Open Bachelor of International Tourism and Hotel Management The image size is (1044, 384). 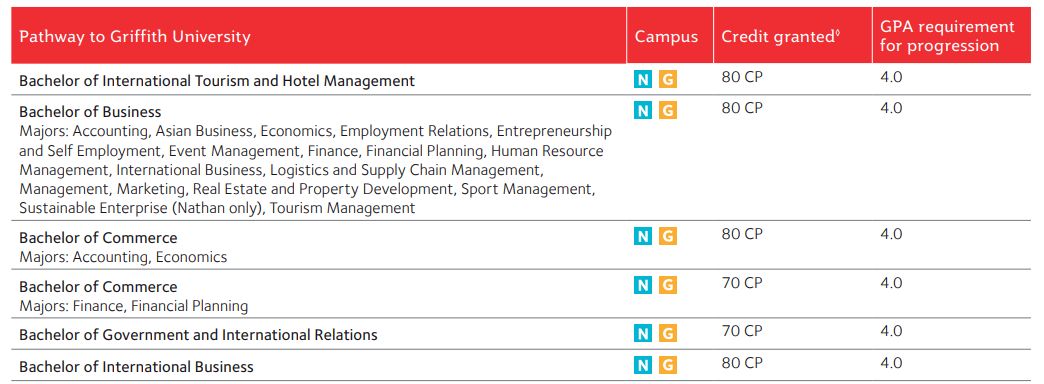[x=217, y=81]
